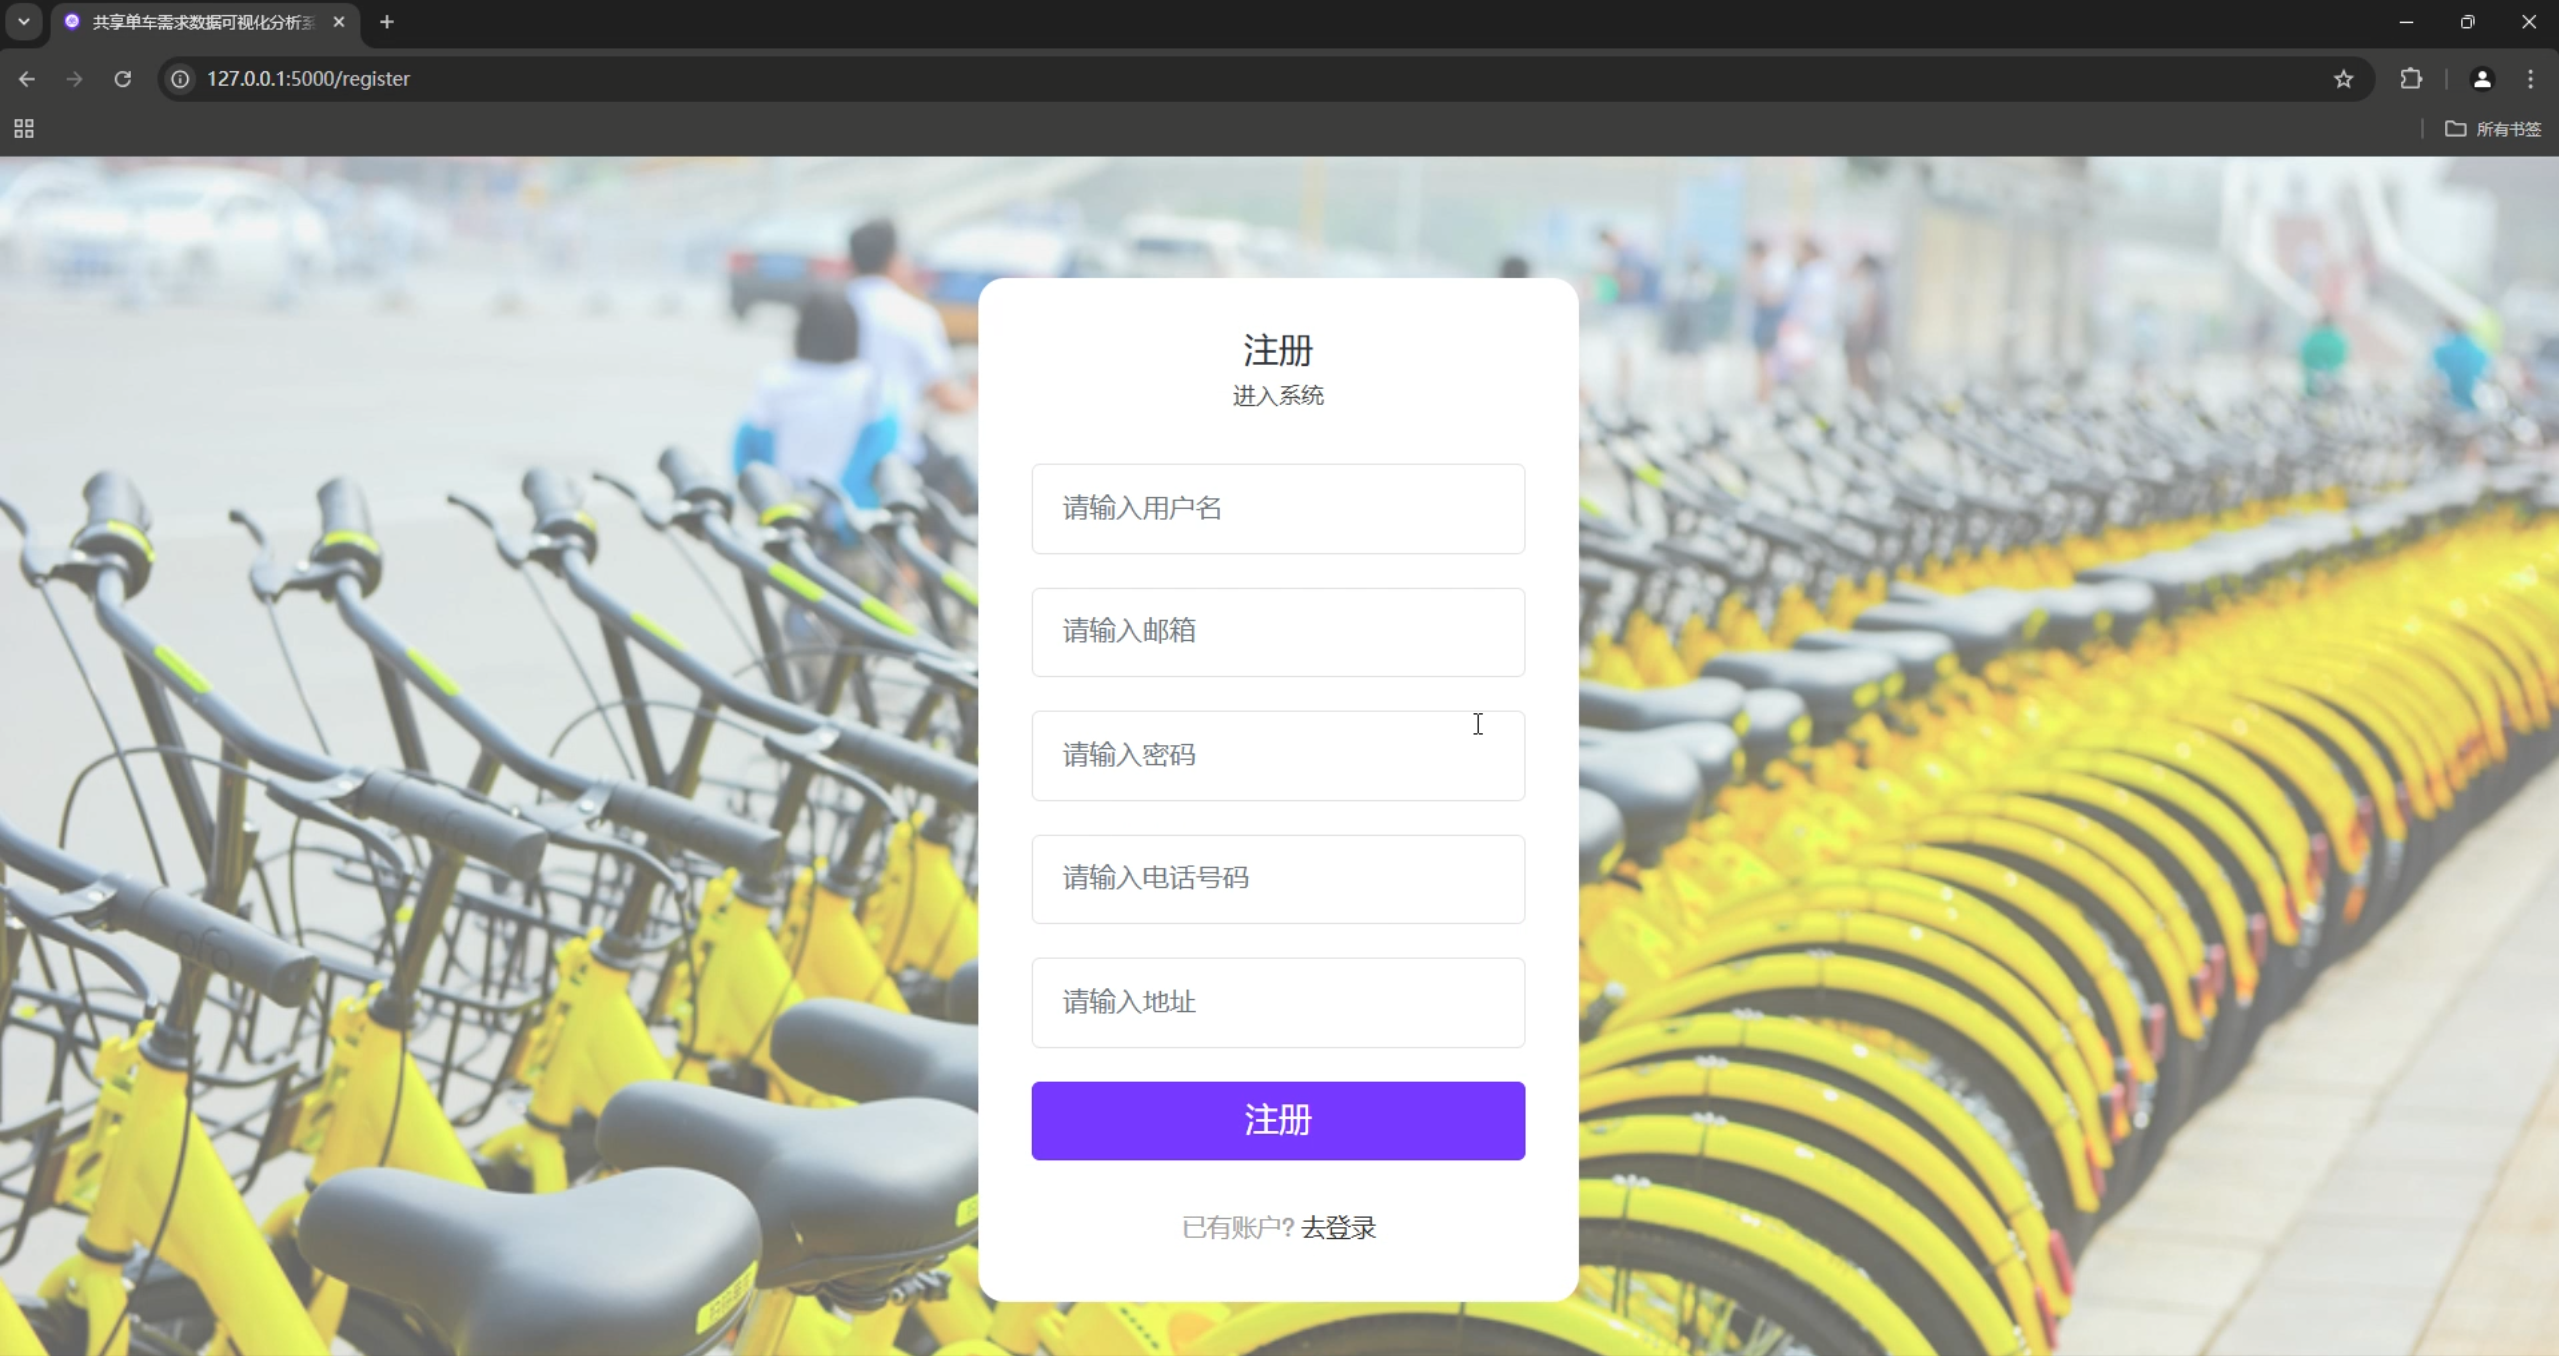Follow the 去登录 login link
The width and height of the screenshot is (2559, 1356).
click(x=1338, y=1227)
